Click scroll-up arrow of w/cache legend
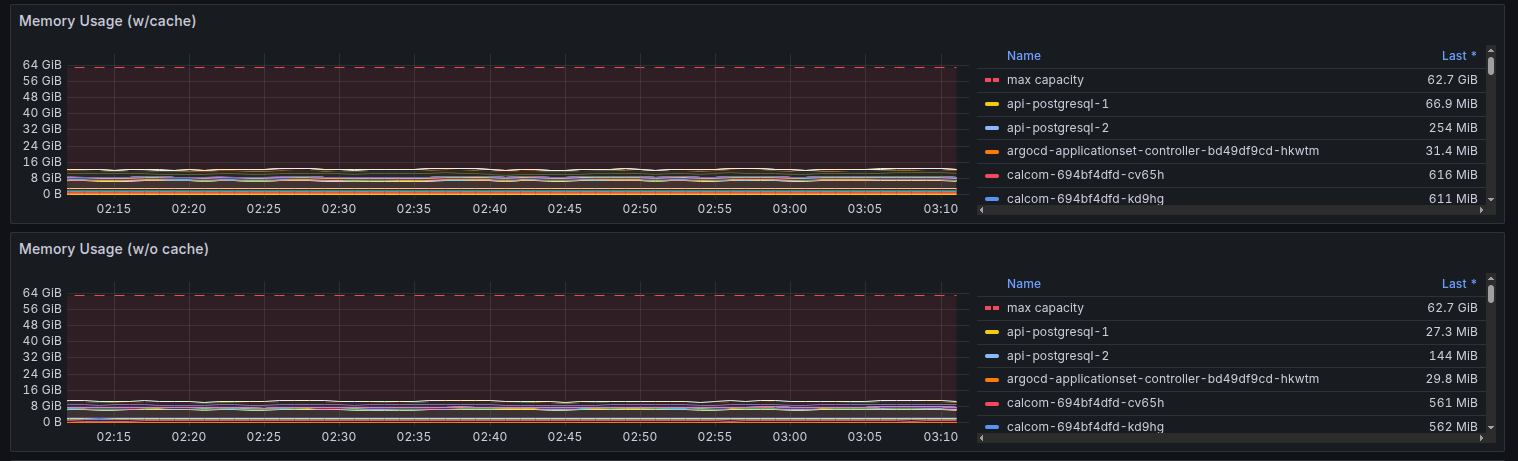 [x=1491, y=50]
